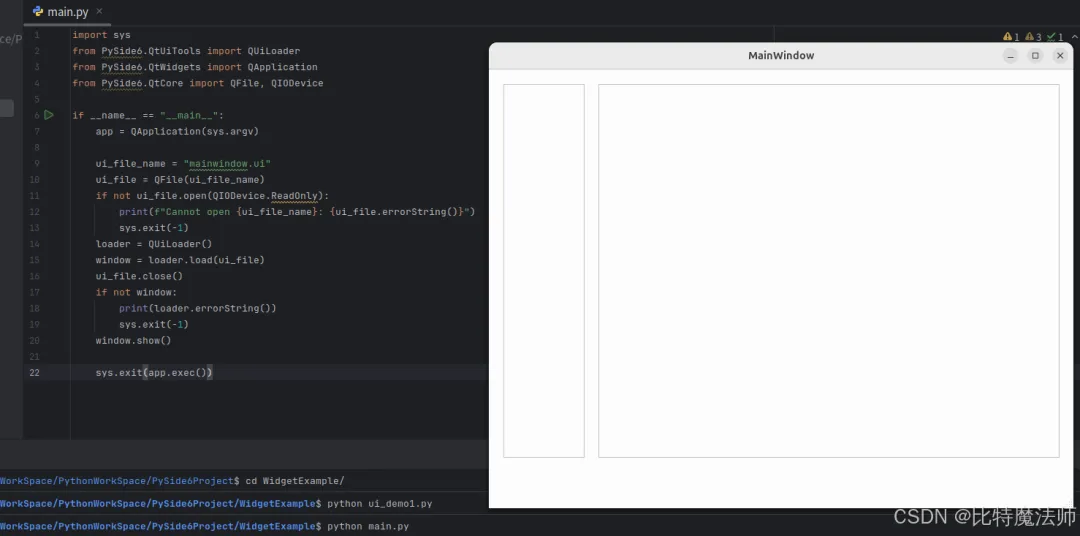This screenshot has width=1080, height=536.
Task: Click terminal command 'python ui_demo1.py'
Action: (x=380, y=504)
